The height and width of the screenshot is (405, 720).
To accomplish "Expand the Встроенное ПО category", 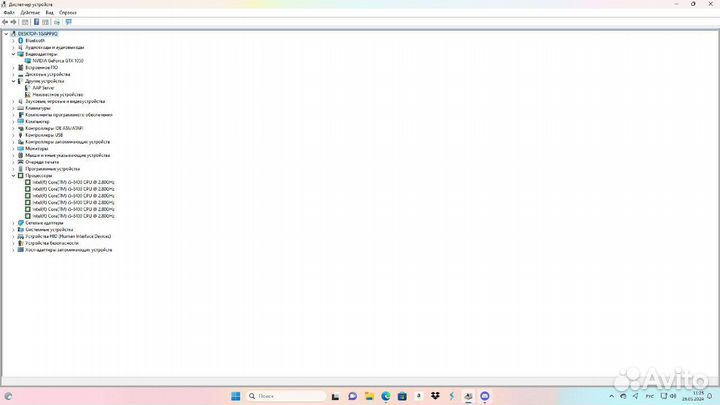I will [13, 68].
